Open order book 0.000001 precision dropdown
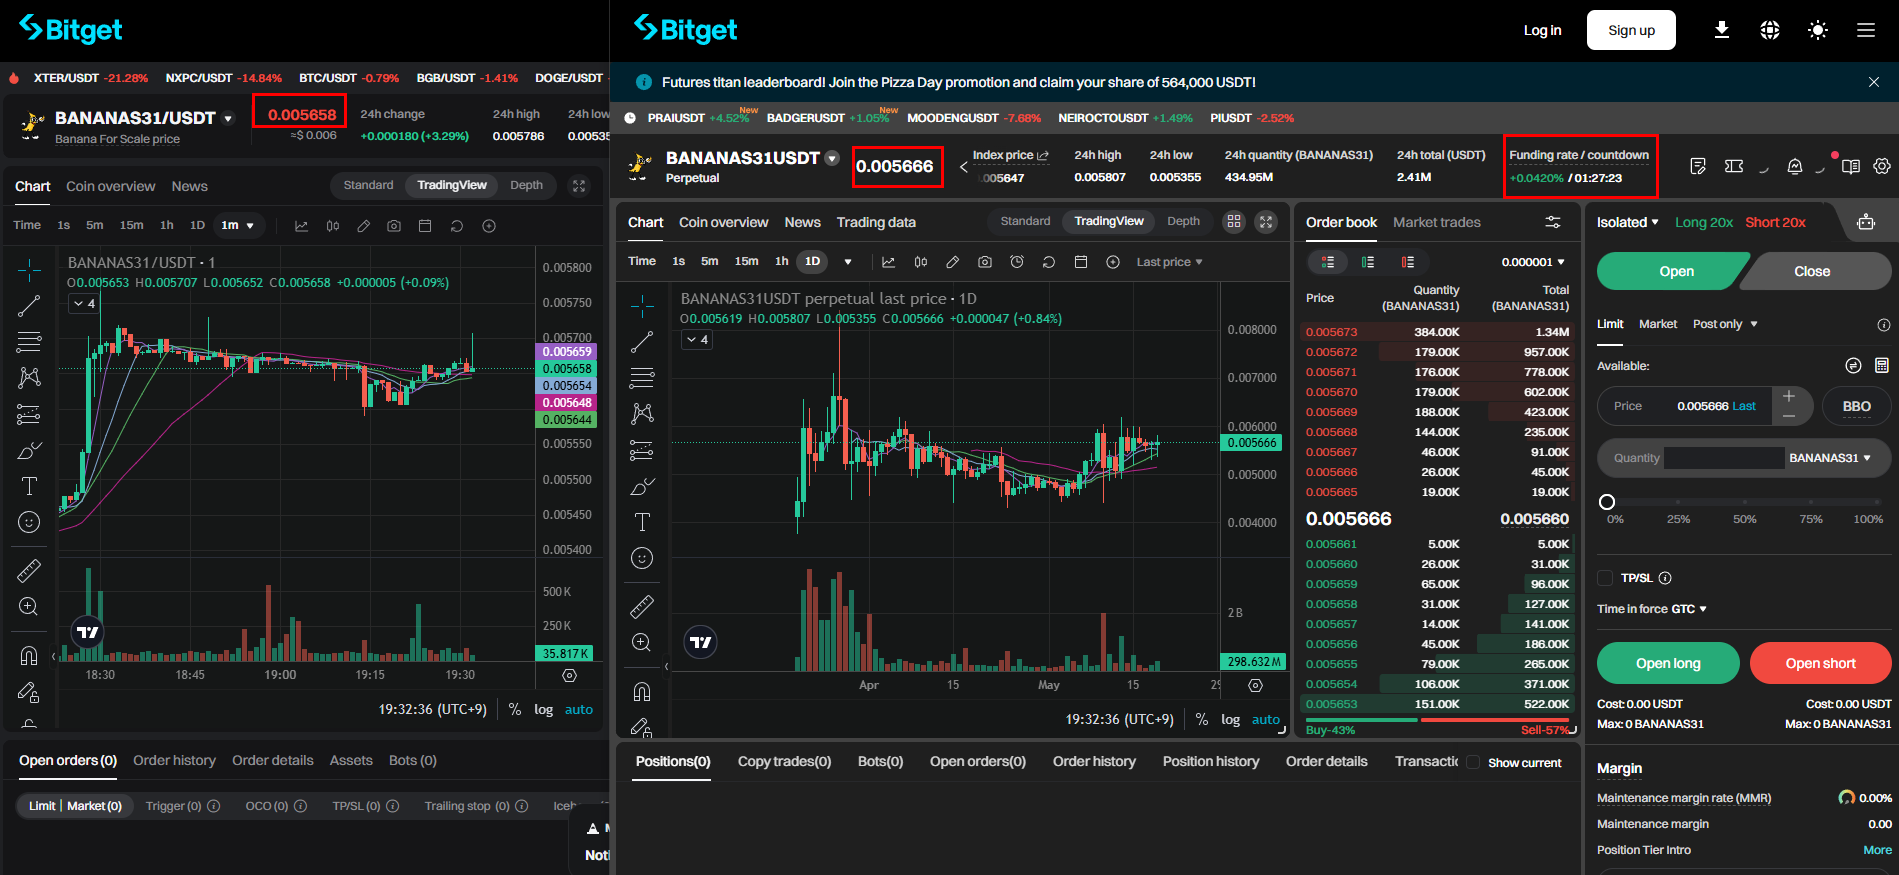This screenshot has width=1899, height=875. (x=1533, y=262)
